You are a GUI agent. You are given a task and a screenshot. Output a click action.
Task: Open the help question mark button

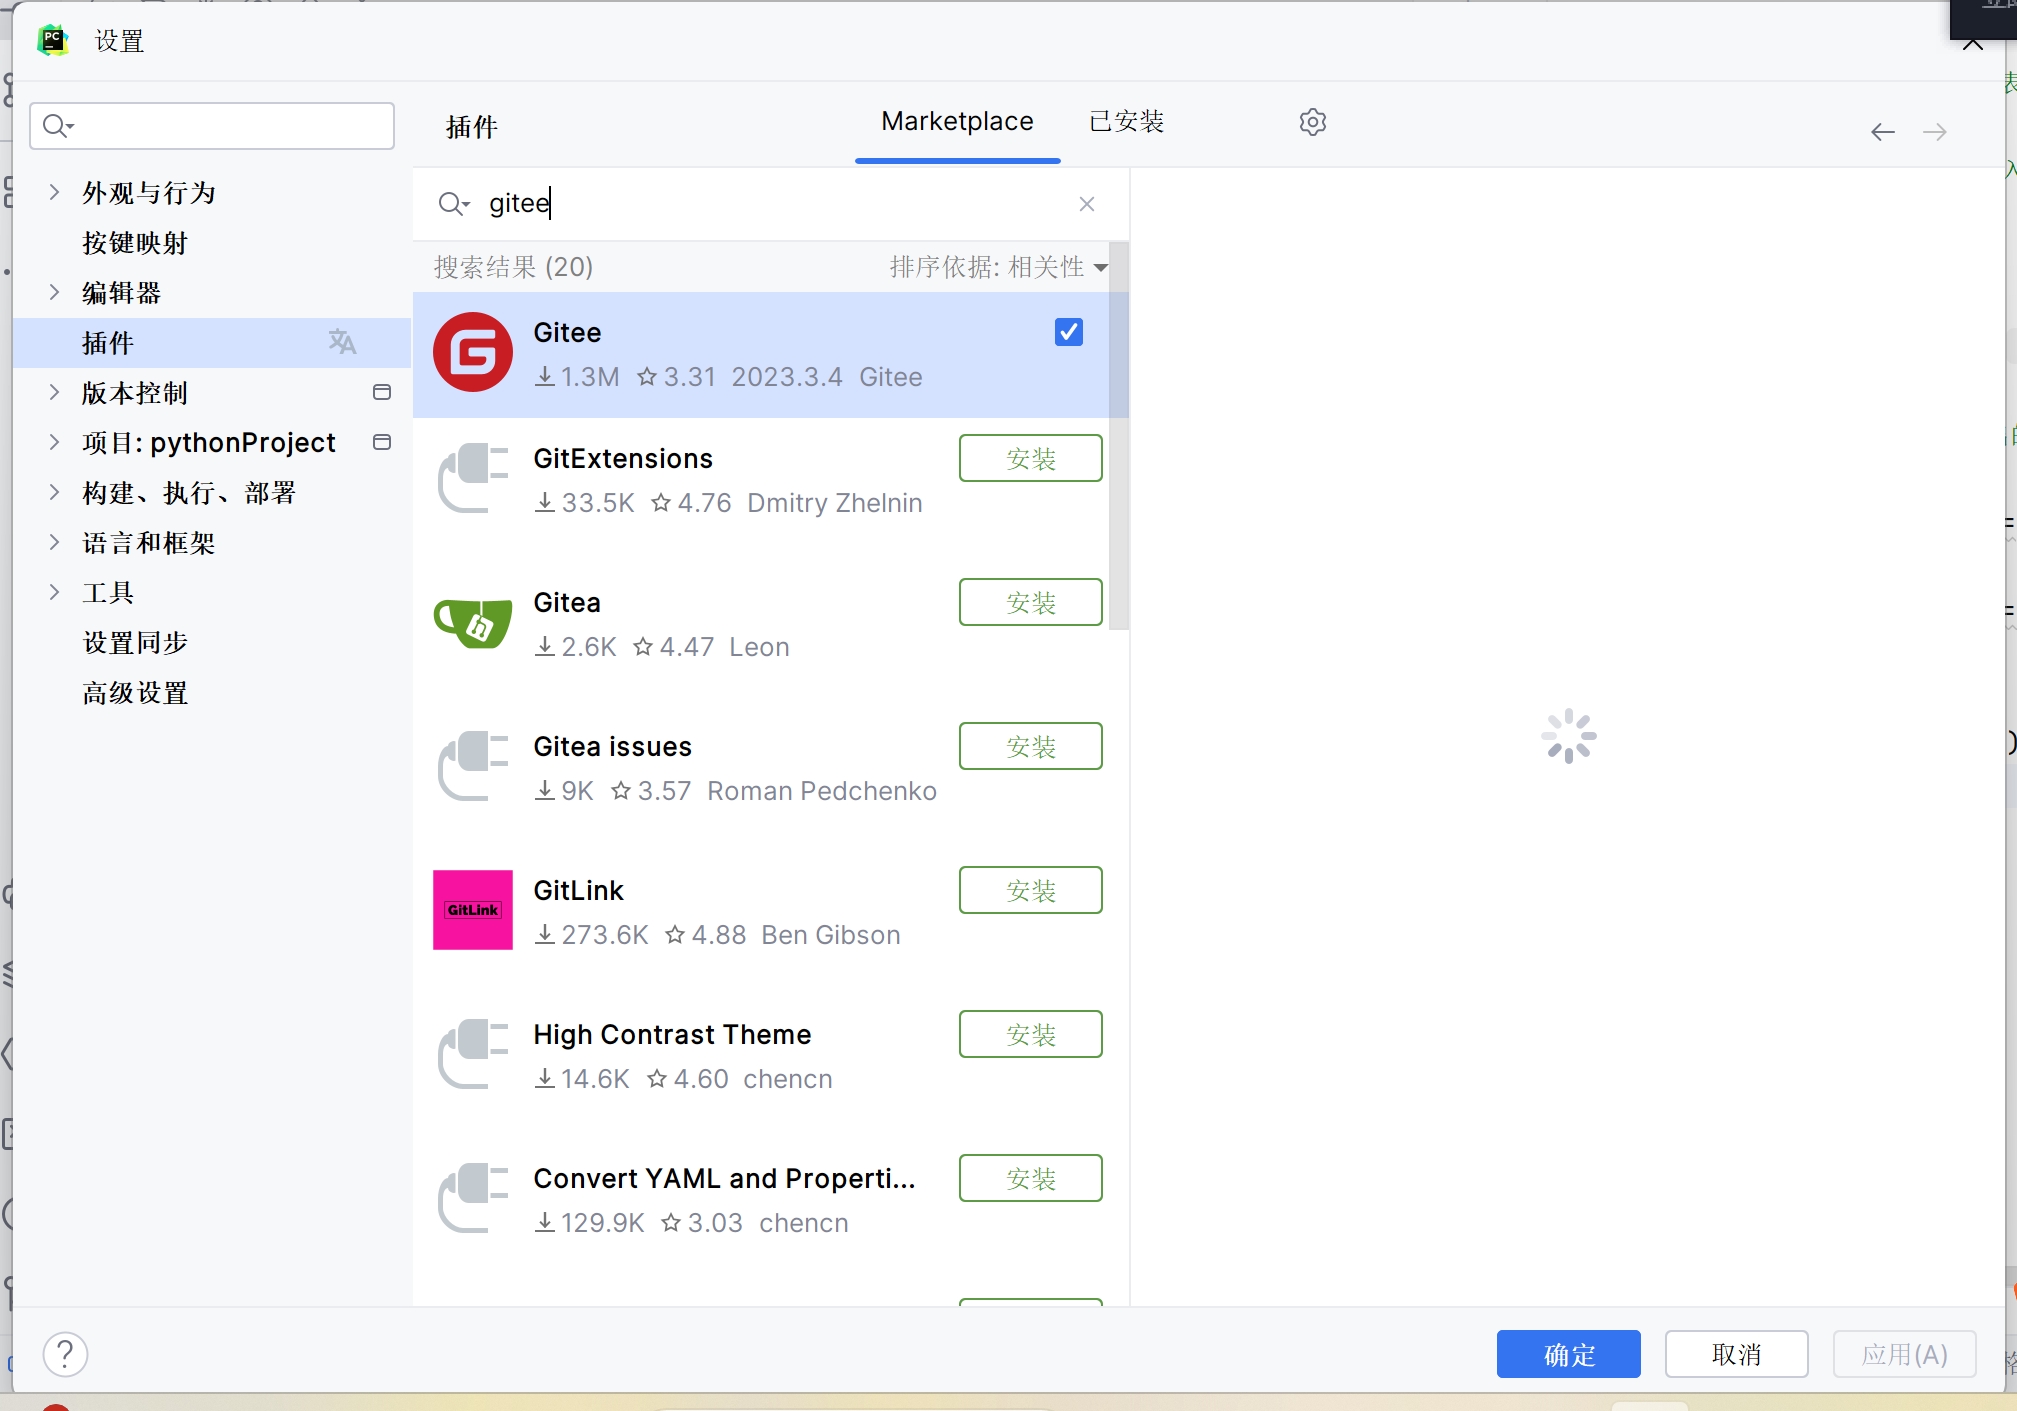65,1355
